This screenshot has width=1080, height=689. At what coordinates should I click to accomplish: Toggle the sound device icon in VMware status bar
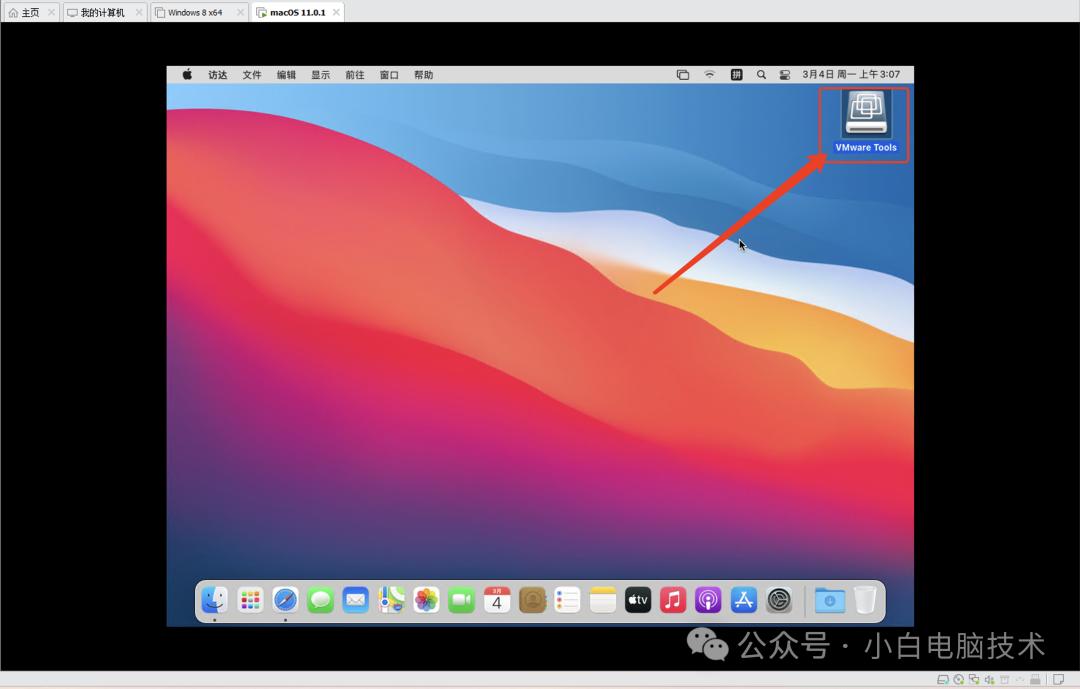click(x=989, y=679)
